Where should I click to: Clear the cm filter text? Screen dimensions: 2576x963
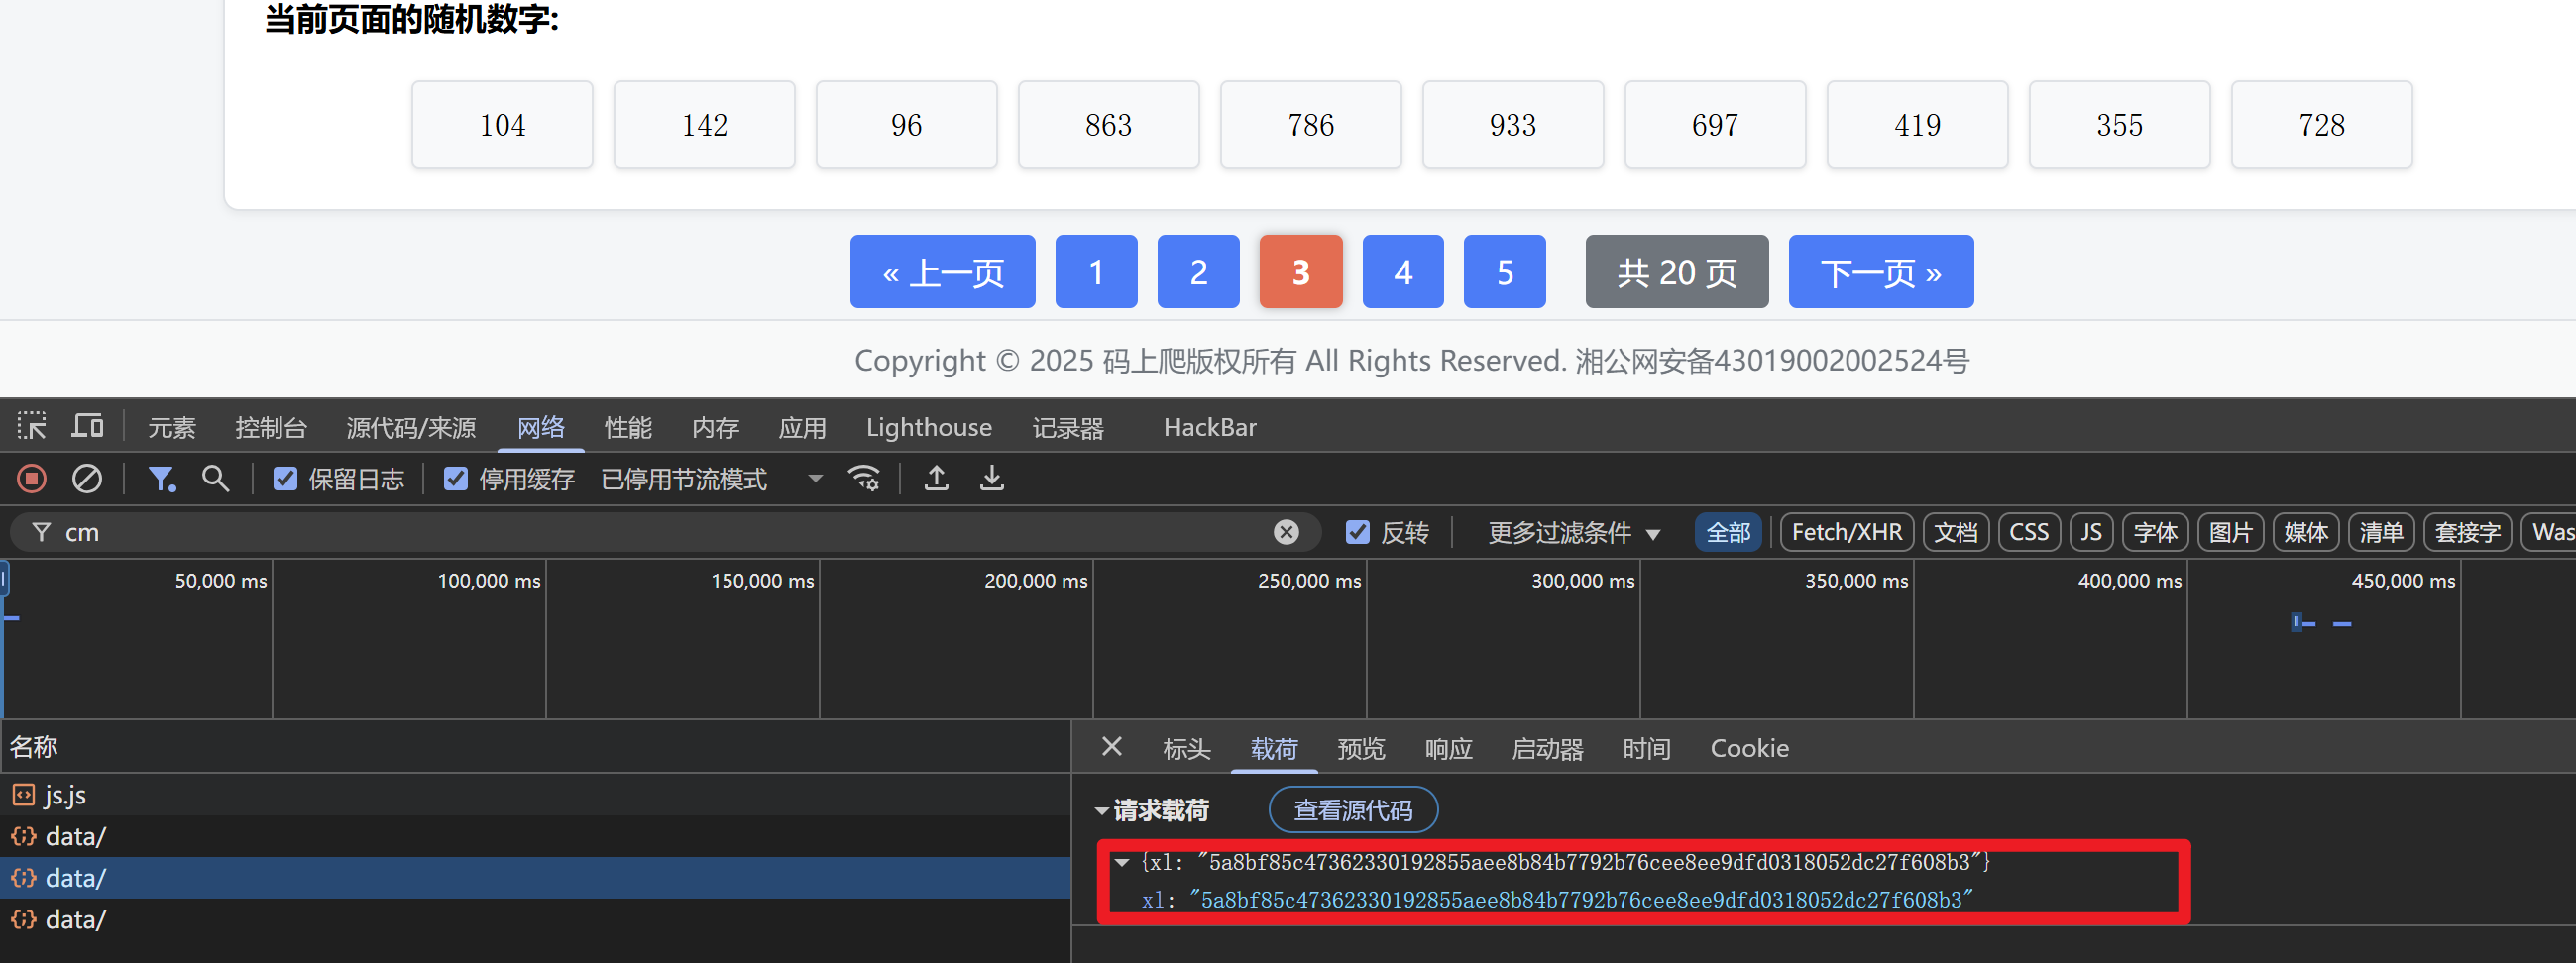(x=1286, y=532)
